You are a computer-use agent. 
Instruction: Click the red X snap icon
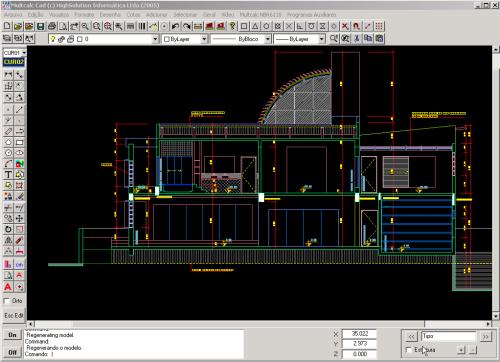(x=345, y=26)
